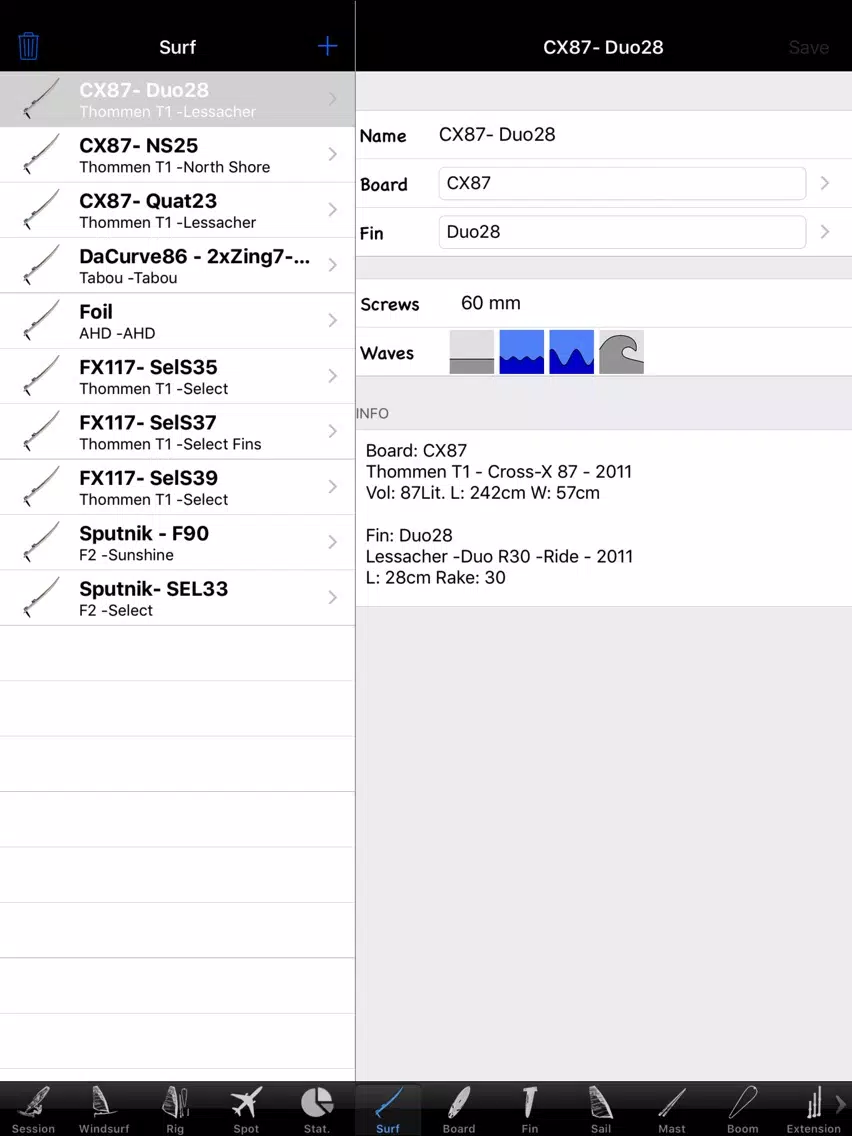Image resolution: width=852 pixels, height=1136 pixels.
Task: Select CX87- Duo28 list row
Action: 178,99
